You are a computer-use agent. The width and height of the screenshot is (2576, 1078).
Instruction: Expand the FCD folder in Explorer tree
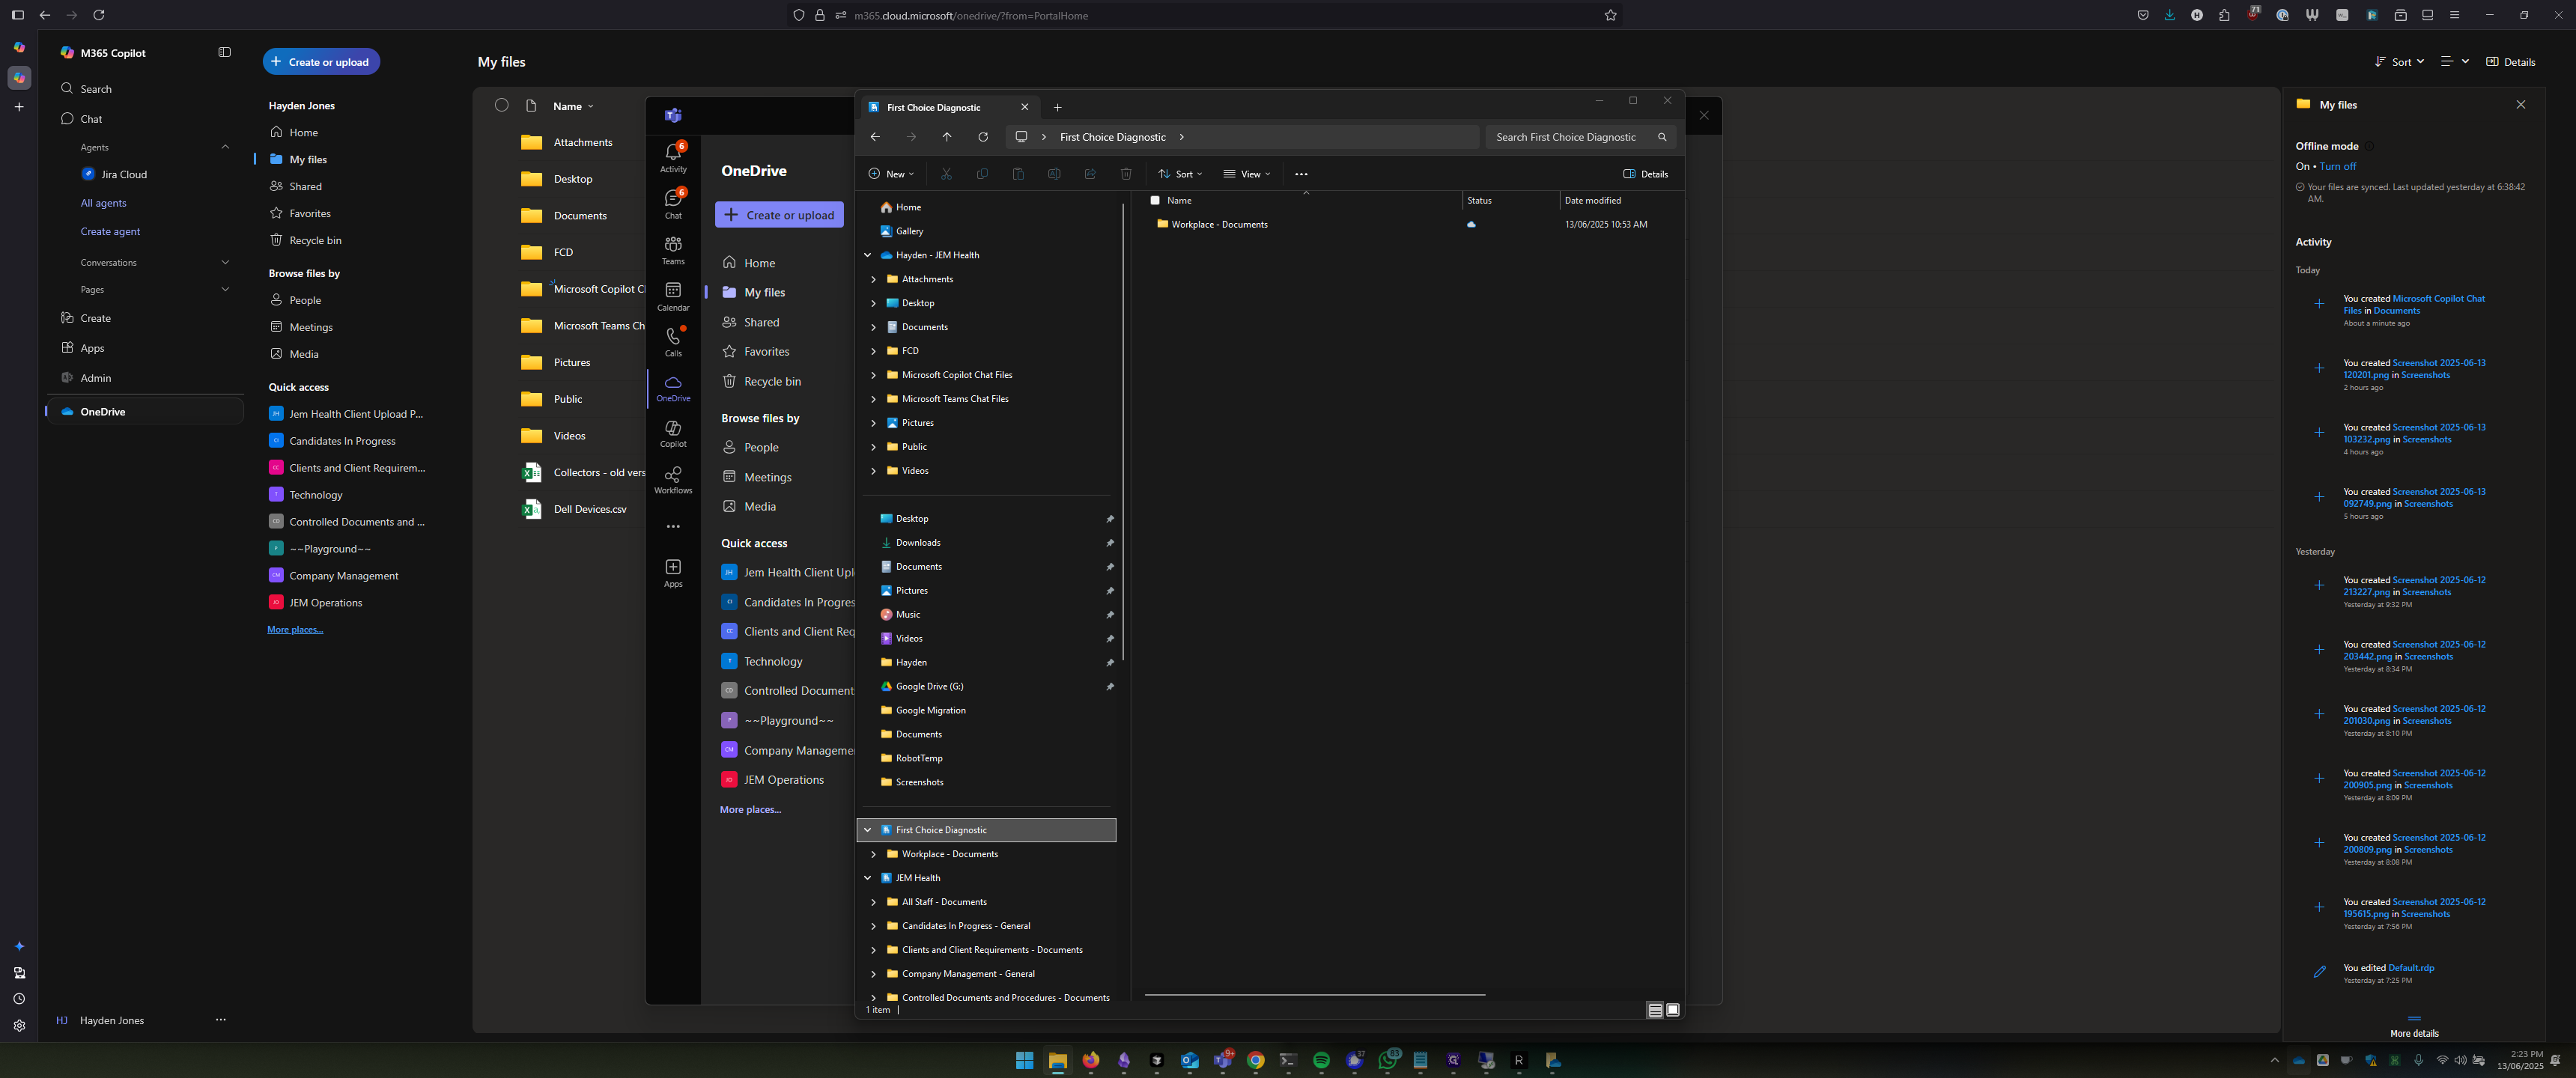(x=873, y=351)
